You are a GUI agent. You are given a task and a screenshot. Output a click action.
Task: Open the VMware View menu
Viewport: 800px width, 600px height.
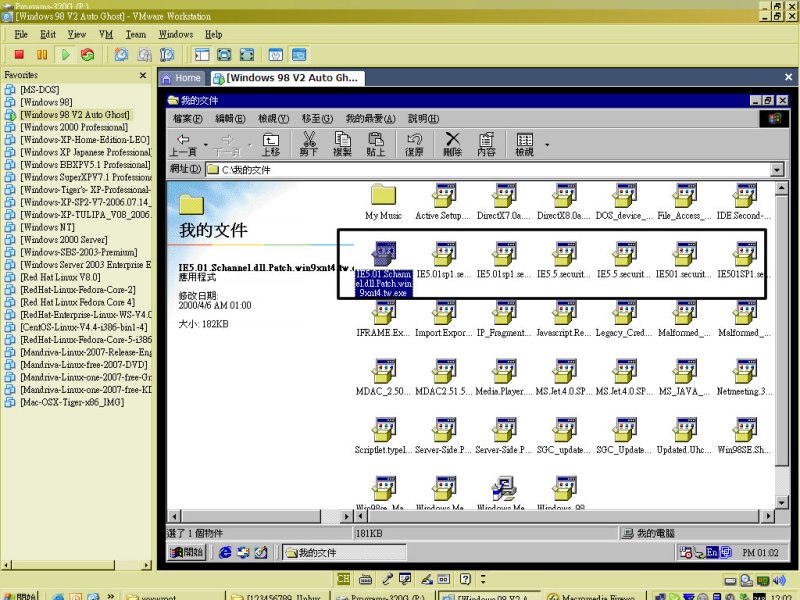(77, 35)
